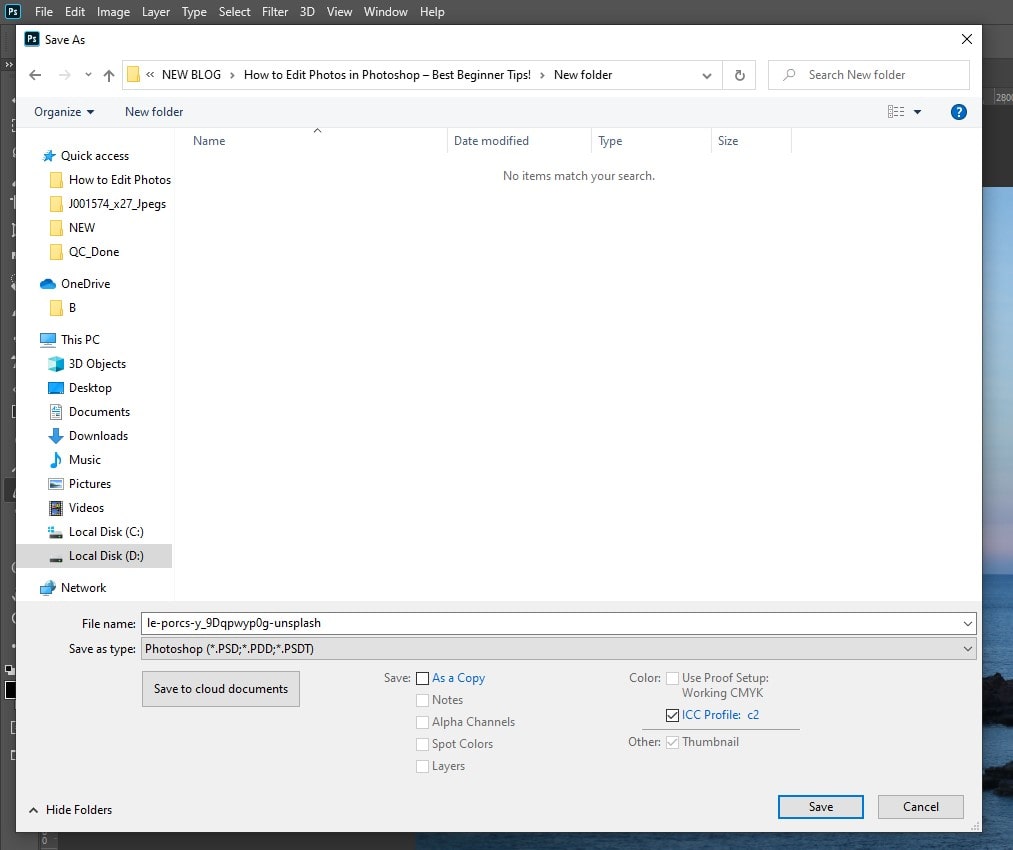Click the change view layout icon
1013x850 pixels.
[896, 112]
